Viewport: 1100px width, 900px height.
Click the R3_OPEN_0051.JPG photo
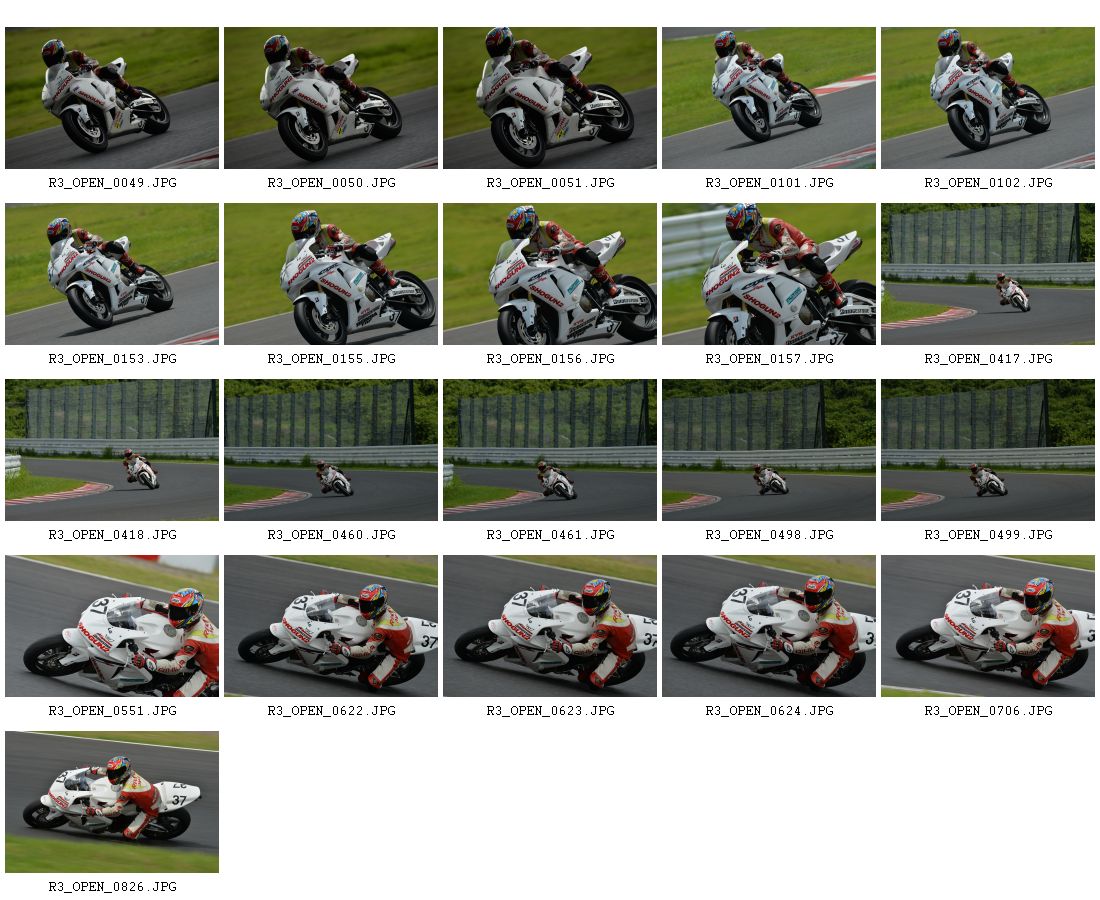(549, 98)
